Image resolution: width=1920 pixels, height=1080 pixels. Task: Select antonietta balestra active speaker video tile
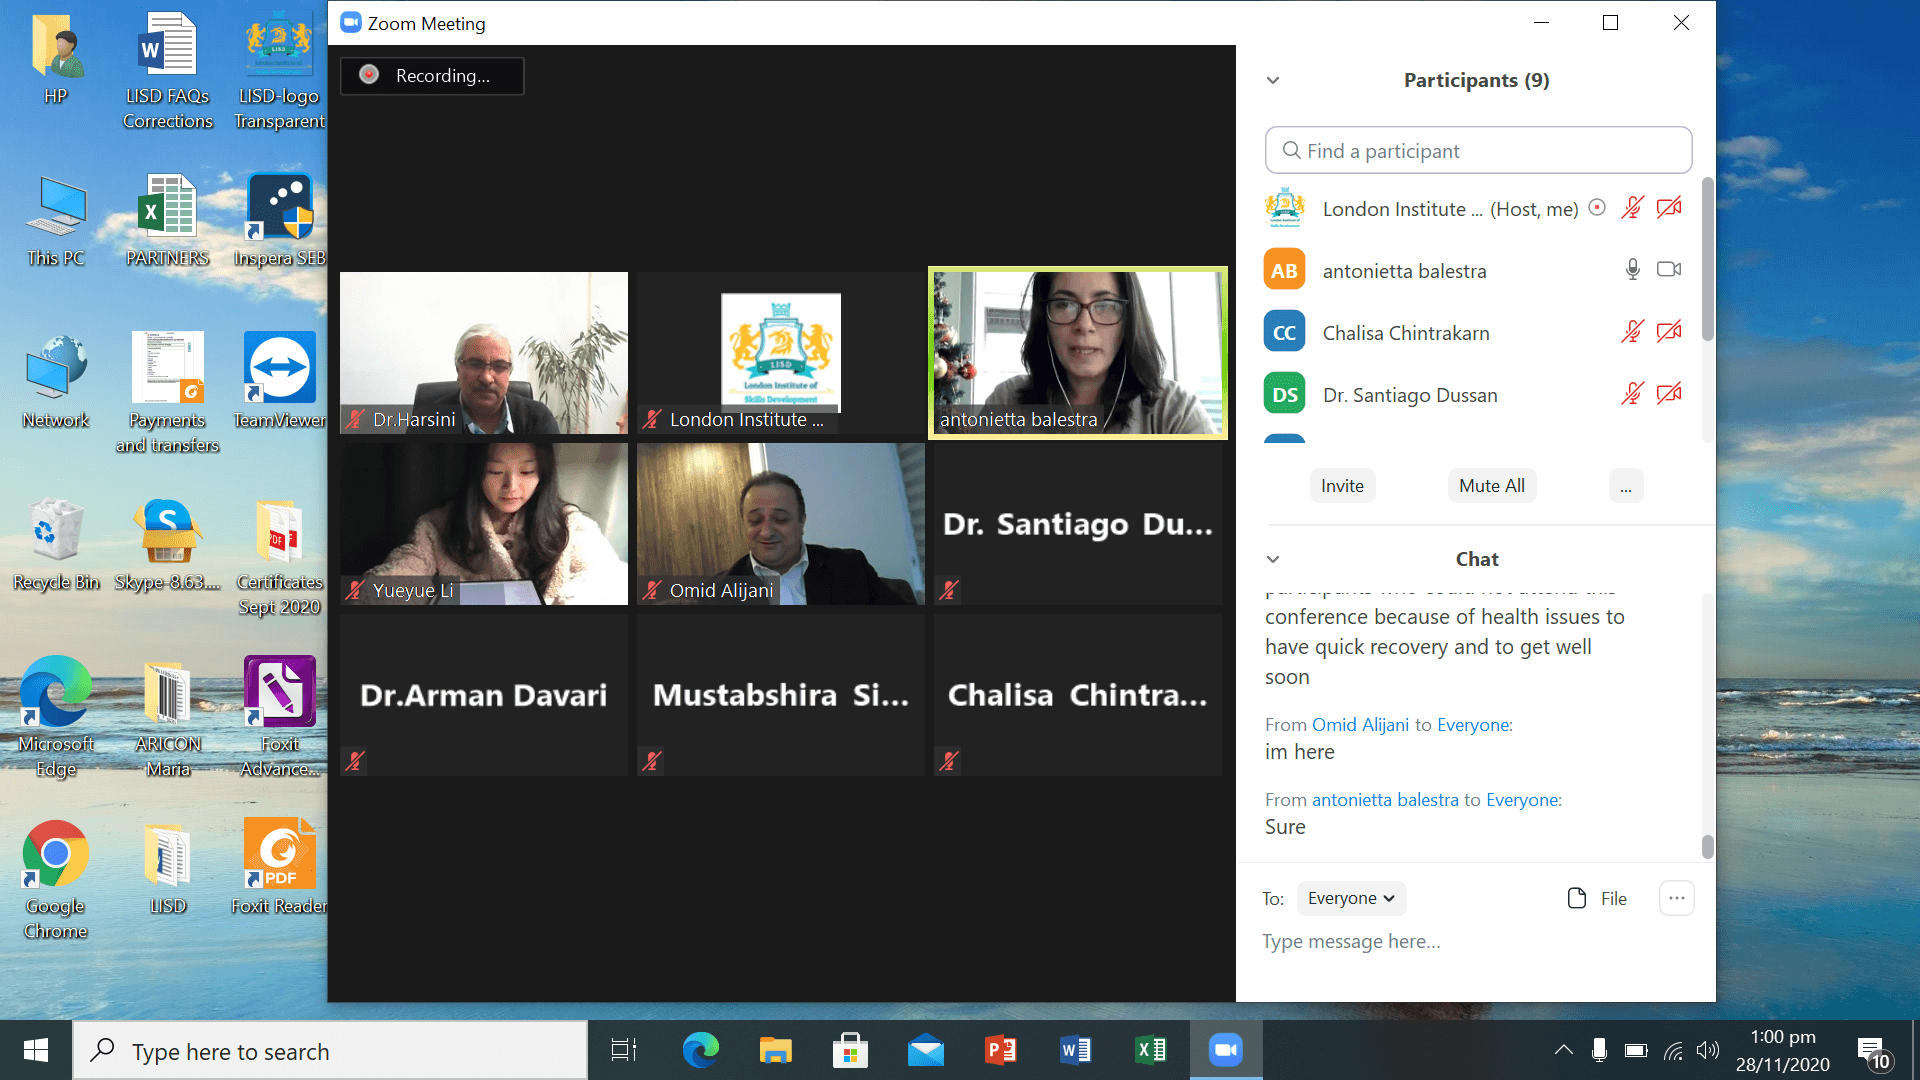pyautogui.click(x=1078, y=353)
